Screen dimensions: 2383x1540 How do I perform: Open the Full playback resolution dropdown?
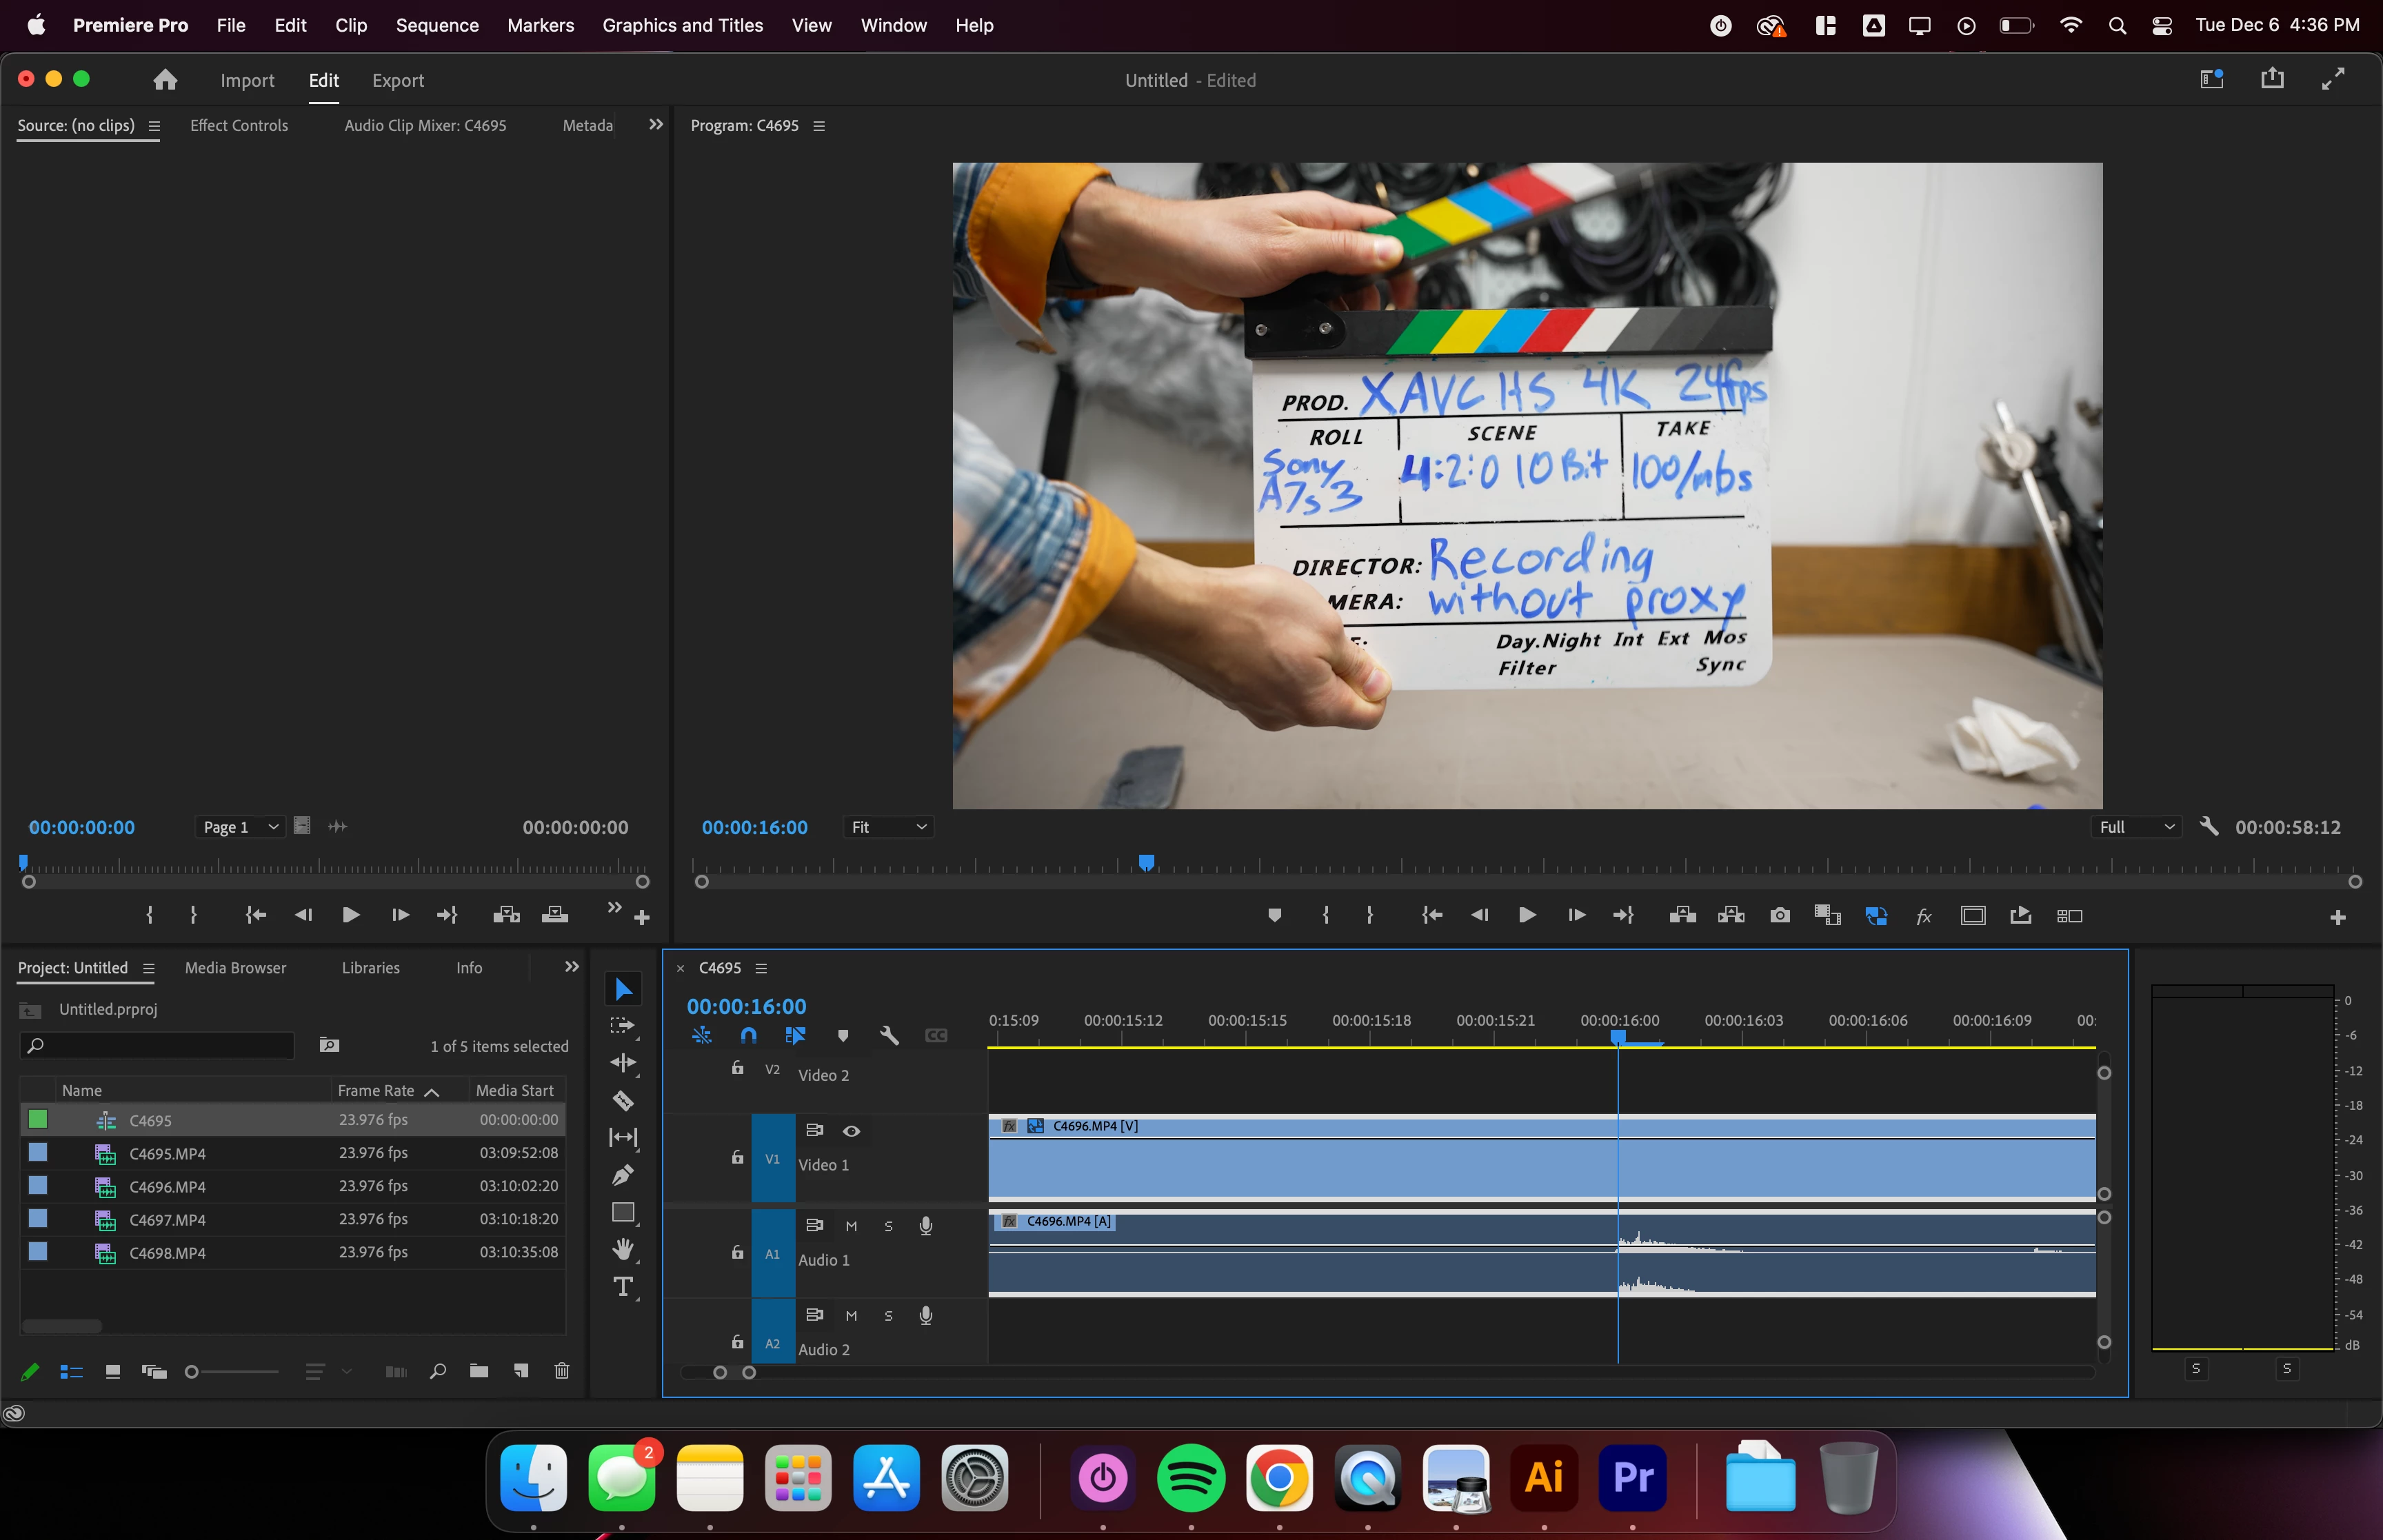(x=2136, y=827)
